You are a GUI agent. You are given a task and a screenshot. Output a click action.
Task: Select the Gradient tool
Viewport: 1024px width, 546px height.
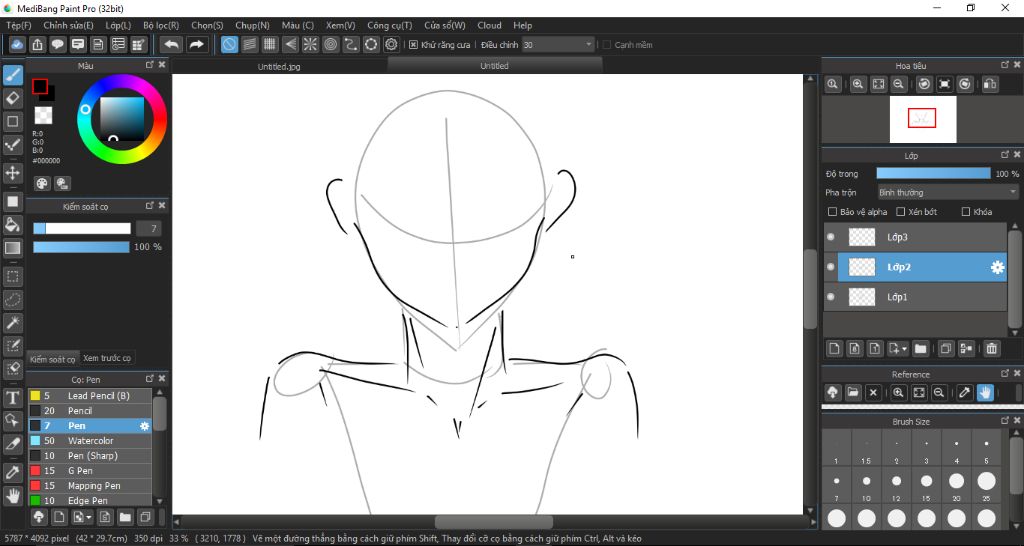(12, 248)
